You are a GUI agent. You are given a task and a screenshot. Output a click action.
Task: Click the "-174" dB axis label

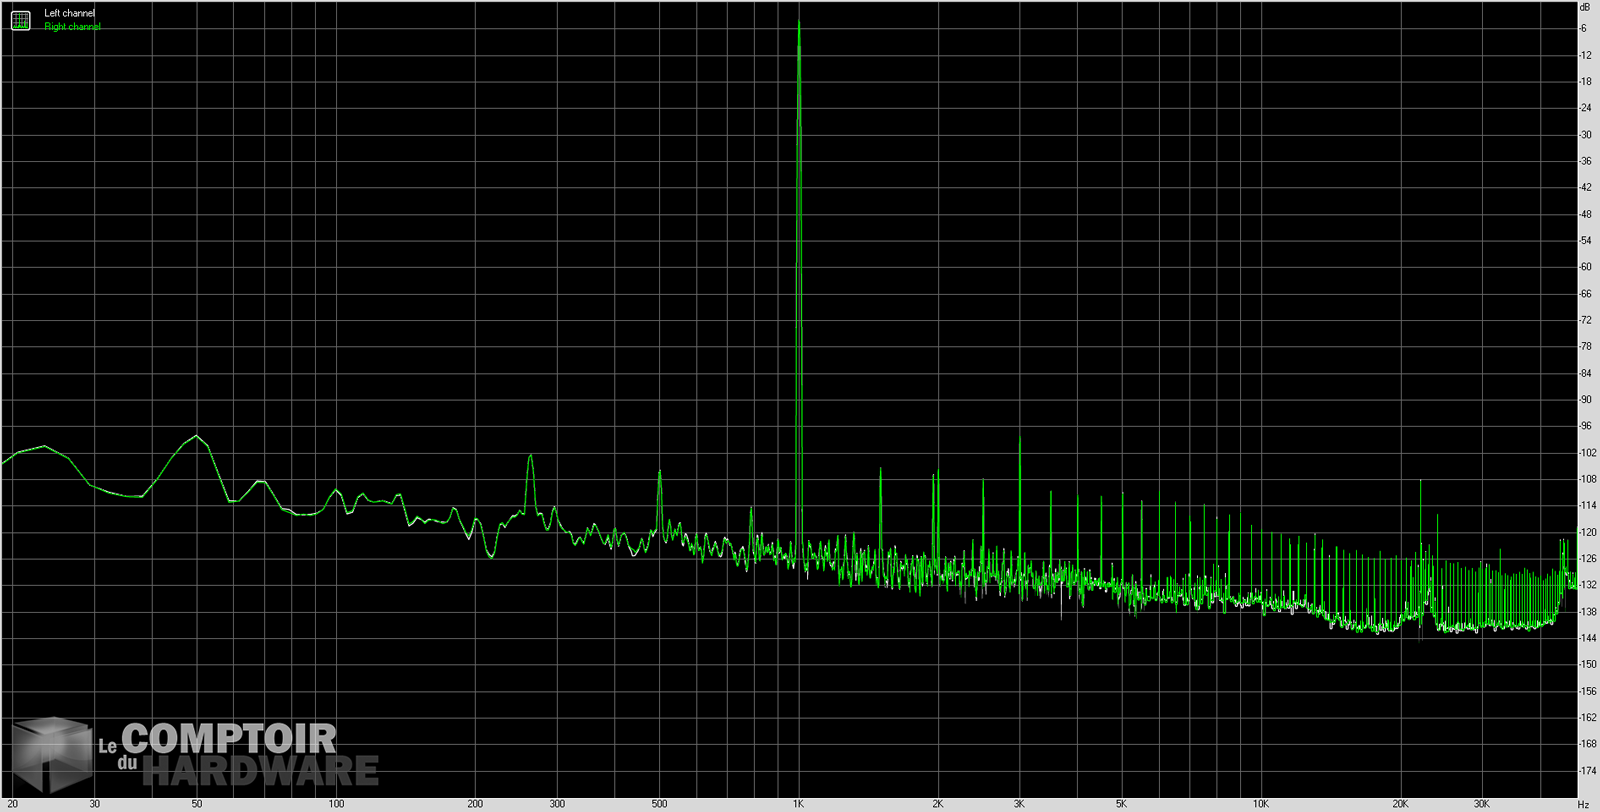(1587, 771)
